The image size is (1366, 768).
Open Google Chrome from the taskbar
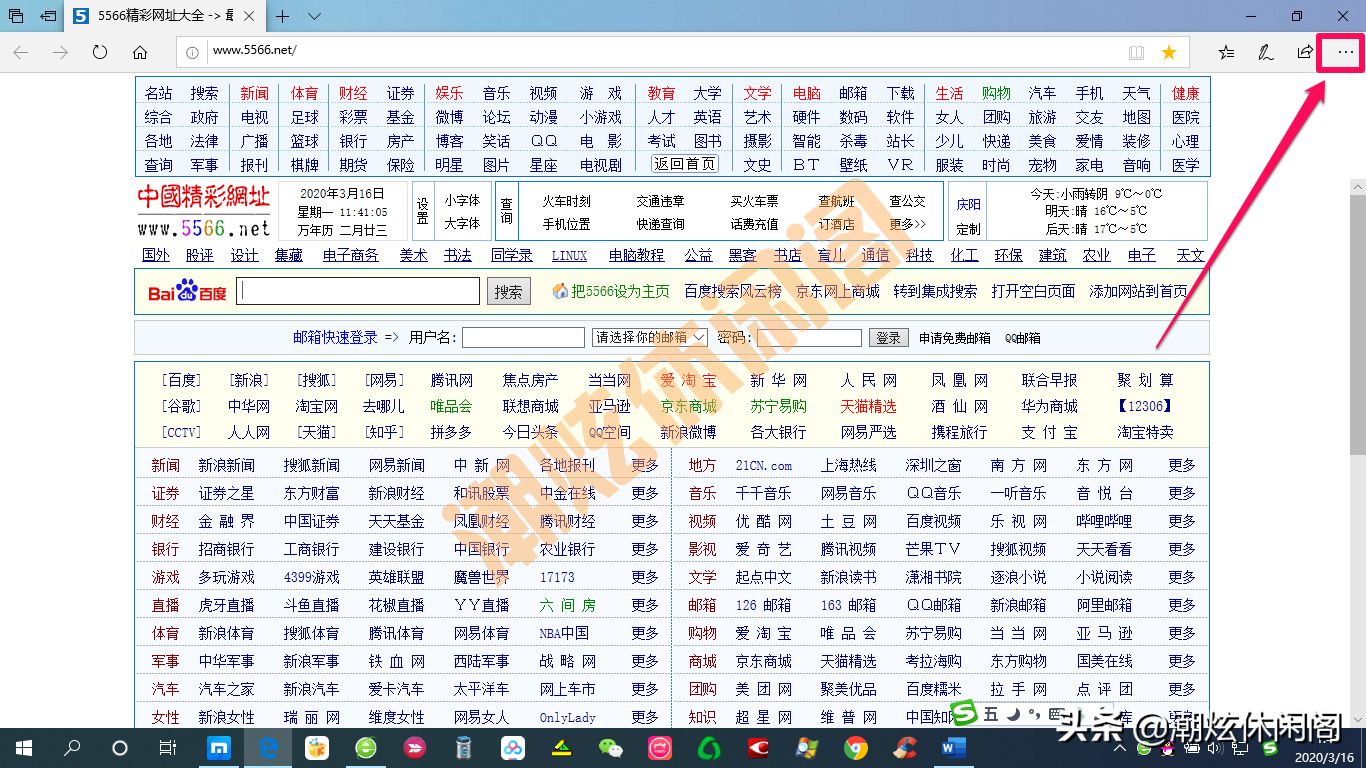tap(855, 747)
